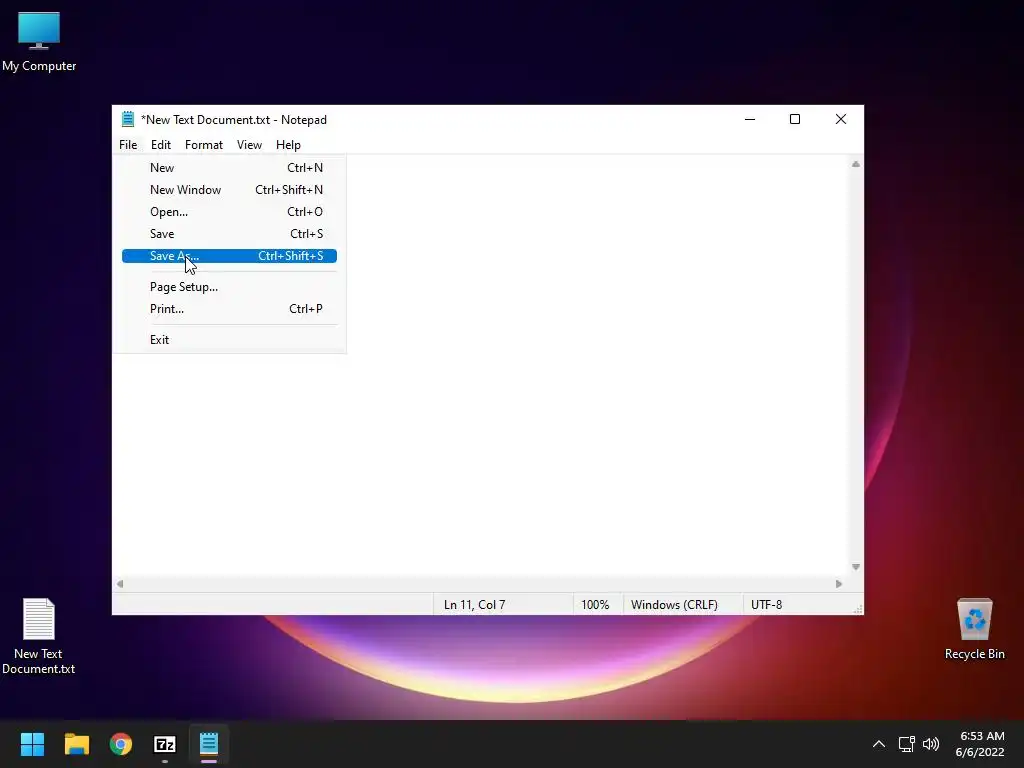Viewport: 1024px width, 768px height.
Task: Choose Exit from File menu
Action: click(x=229, y=340)
